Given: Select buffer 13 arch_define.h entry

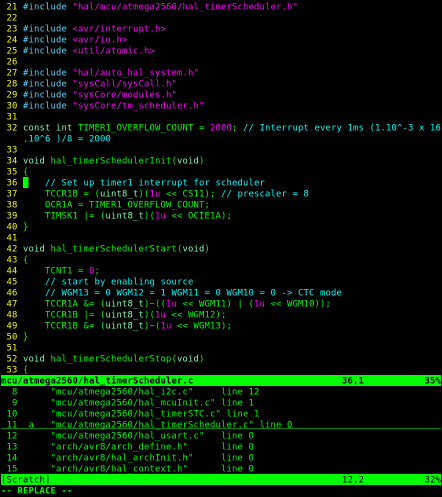Looking at the screenshot, I should point(131,446).
